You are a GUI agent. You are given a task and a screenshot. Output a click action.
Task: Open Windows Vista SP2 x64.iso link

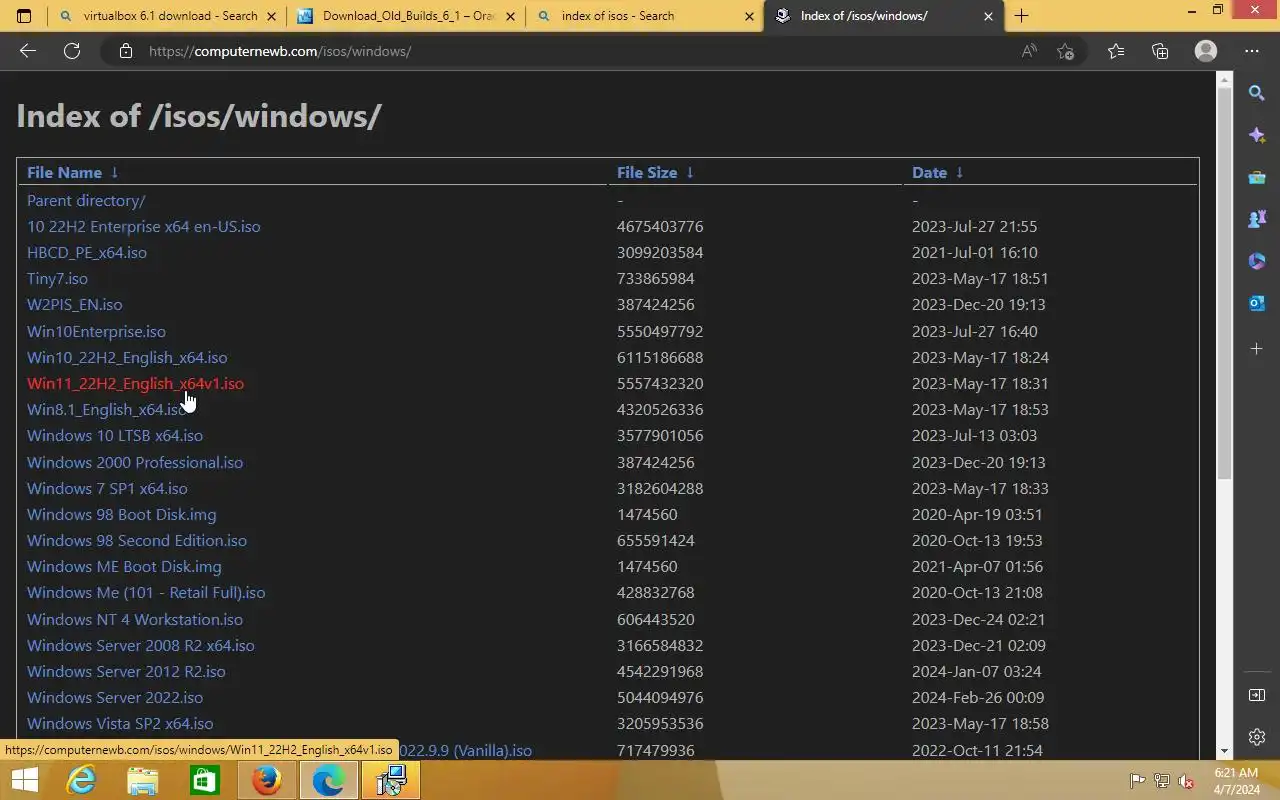pos(120,723)
